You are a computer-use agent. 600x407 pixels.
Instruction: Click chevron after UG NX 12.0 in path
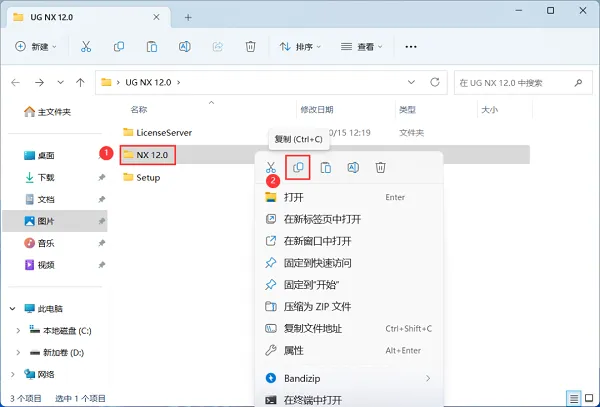click(x=178, y=82)
